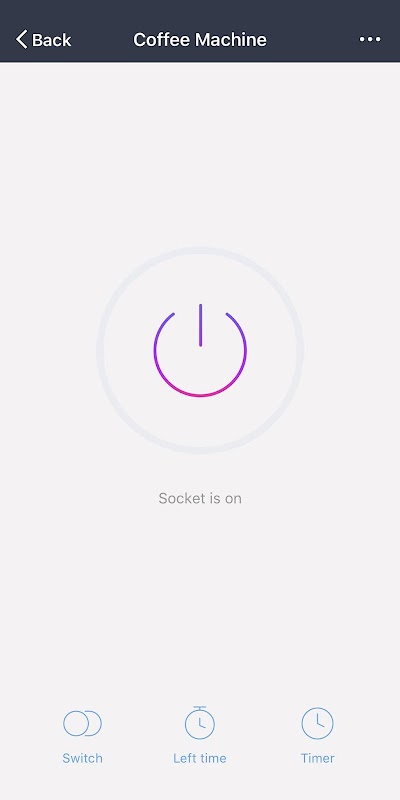Image resolution: width=400 pixels, height=800 pixels.
Task: Click right partial circle of Switch icon
Action: pos(95,723)
